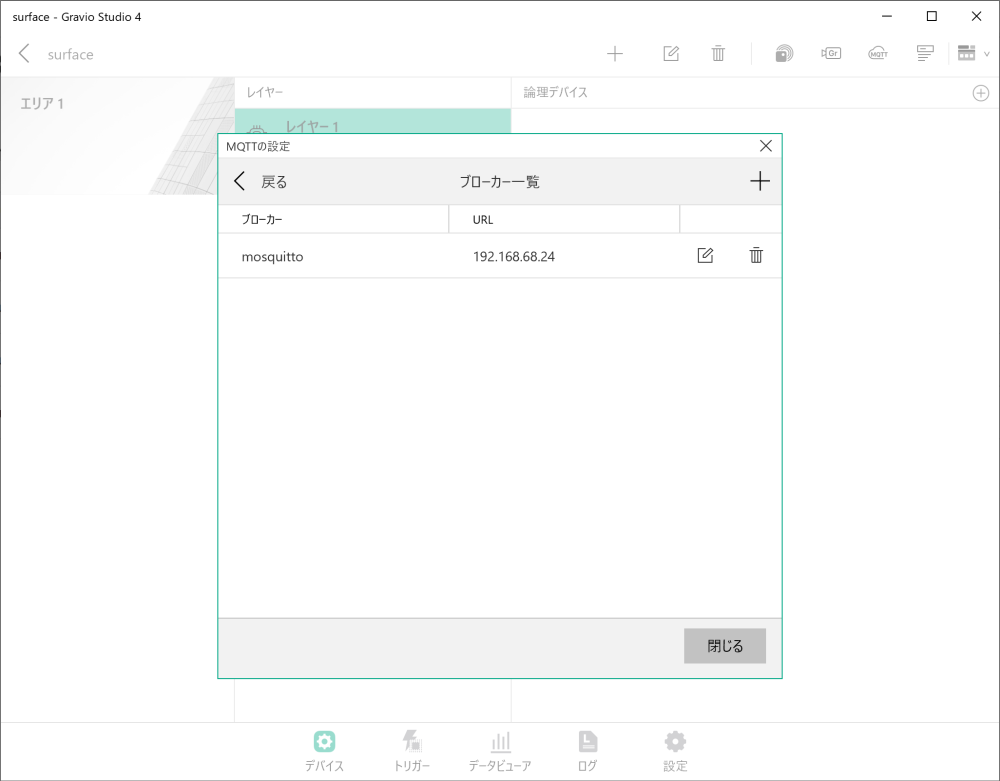Close the dialog with the 閉じる button
The height and width of the screenshot is (781, 1000).
pos(724,645)
